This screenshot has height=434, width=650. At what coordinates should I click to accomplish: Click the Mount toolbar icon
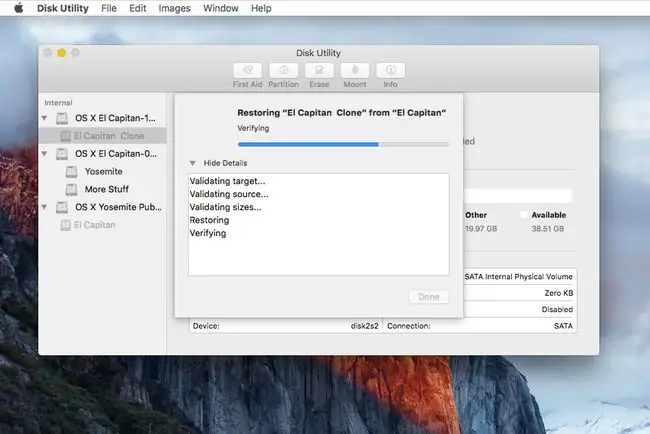click(355, 70)
